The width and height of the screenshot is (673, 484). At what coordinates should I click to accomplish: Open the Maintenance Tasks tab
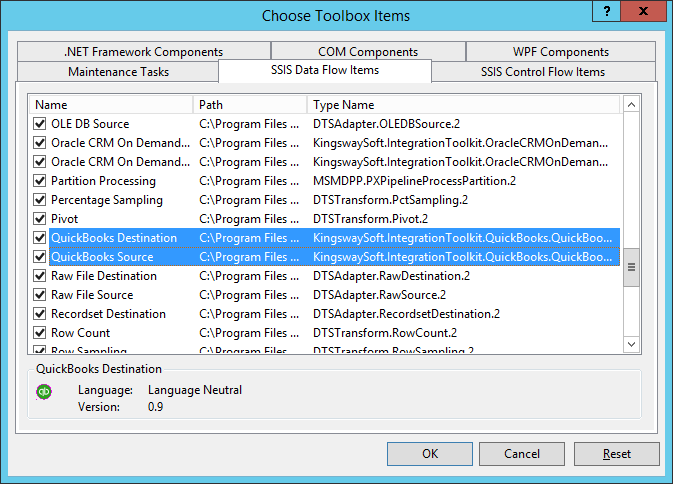click(x=118, y=72)
